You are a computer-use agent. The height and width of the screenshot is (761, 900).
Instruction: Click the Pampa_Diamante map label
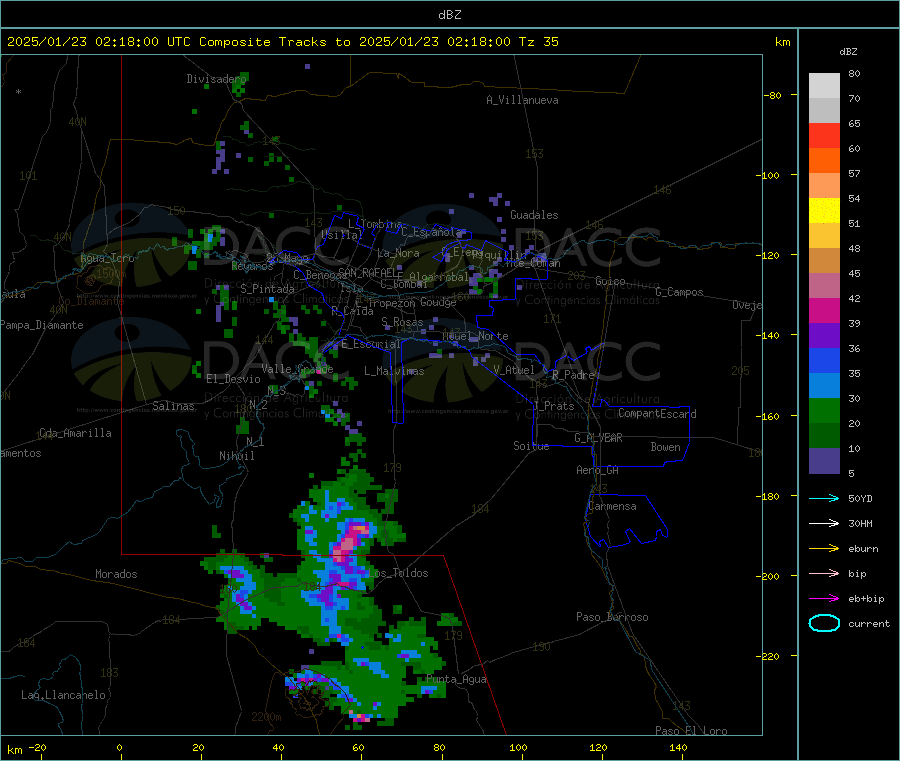(41, 325)
